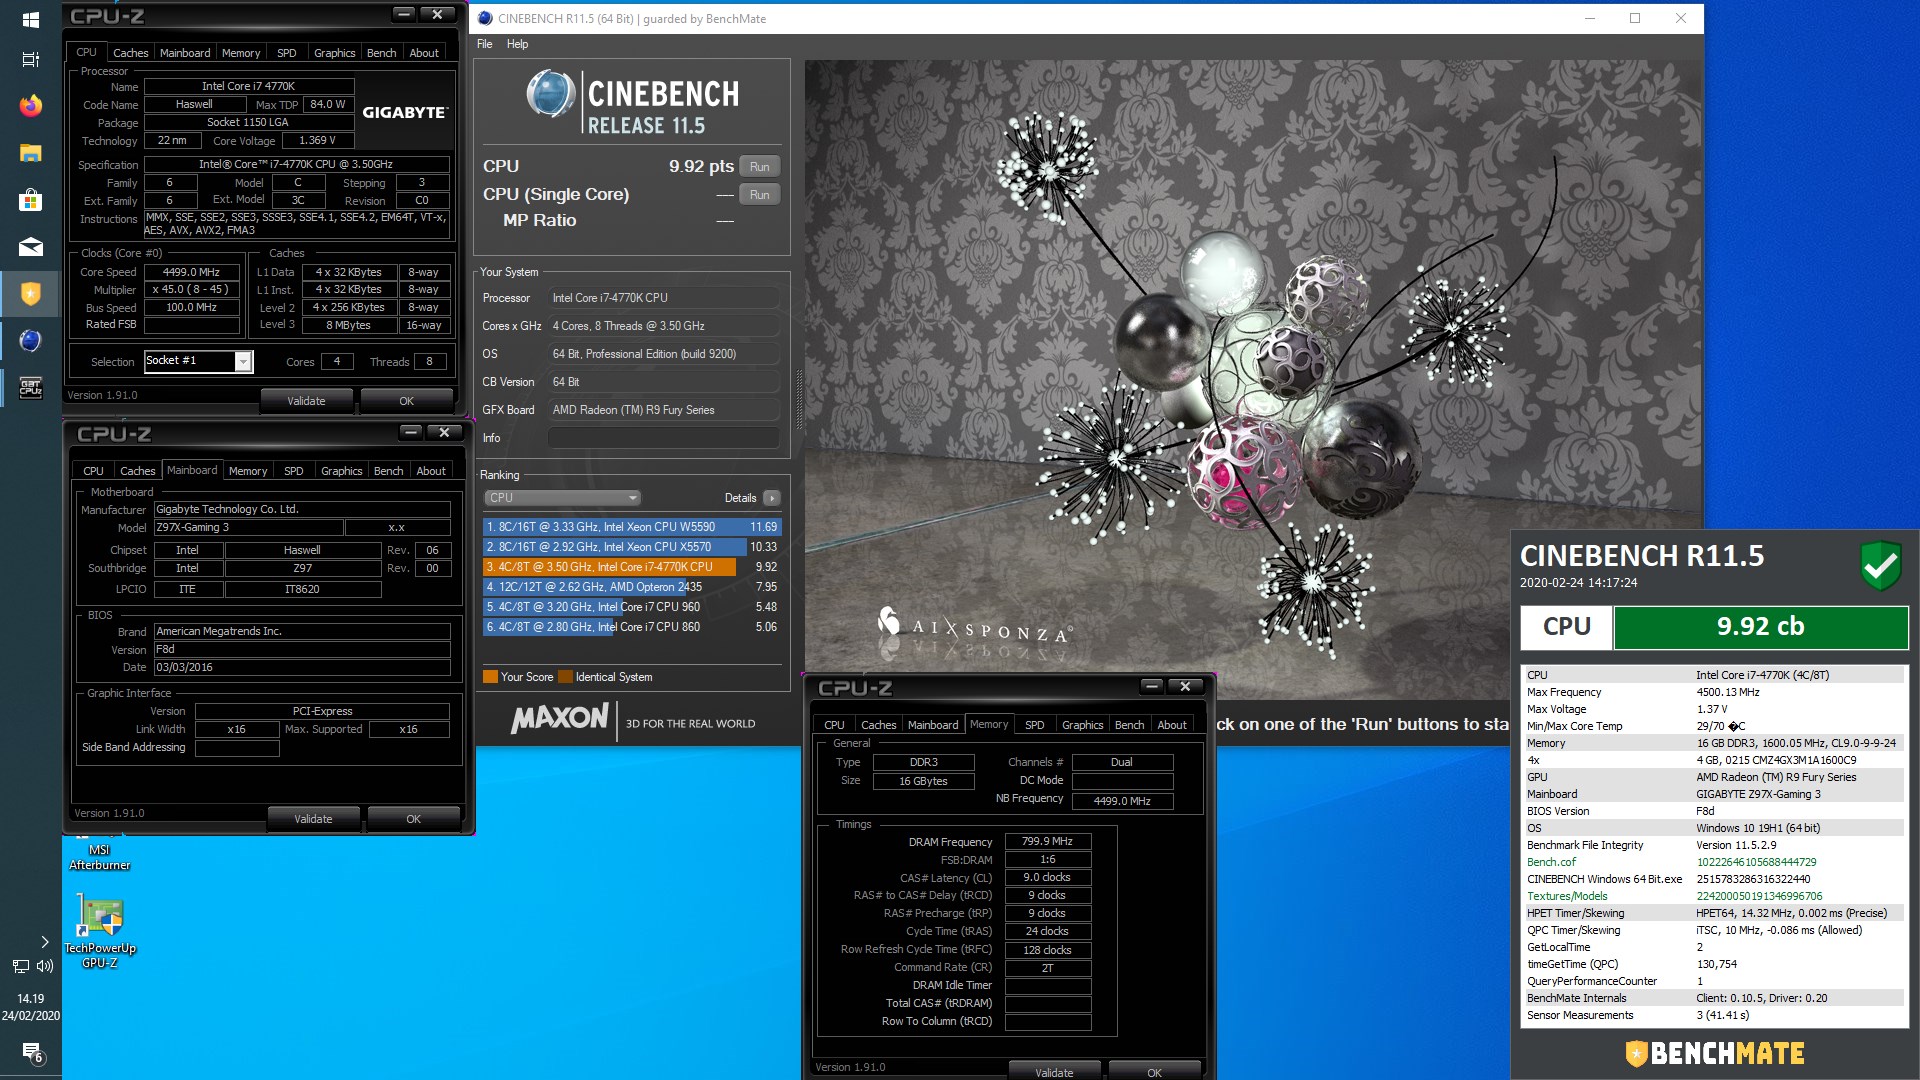Switch to Cinebench via its taskbar globe icon
Image resolution: width=1920 pixels, height=1080 pixels.
tap(30, 341)
